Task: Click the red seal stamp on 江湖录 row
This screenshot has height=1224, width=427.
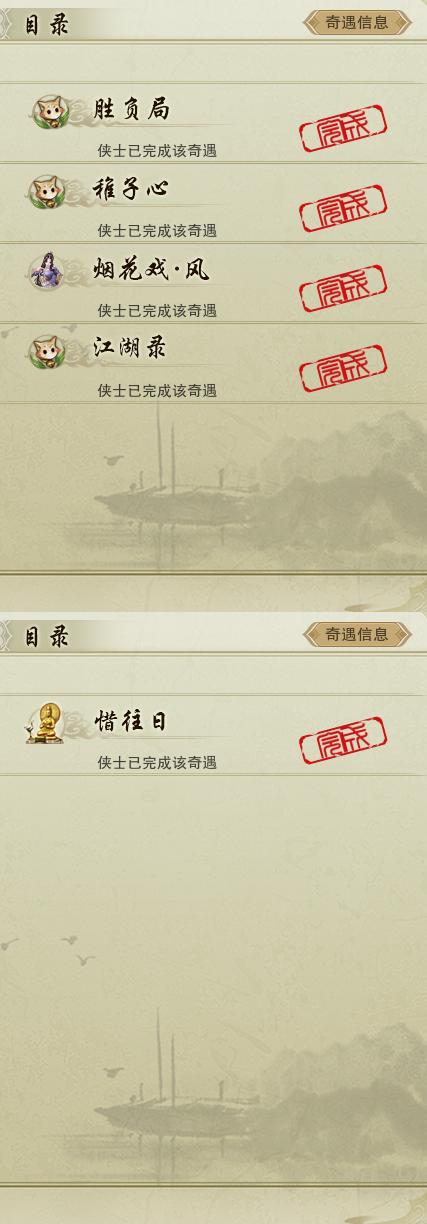Action: pos(343,369)
